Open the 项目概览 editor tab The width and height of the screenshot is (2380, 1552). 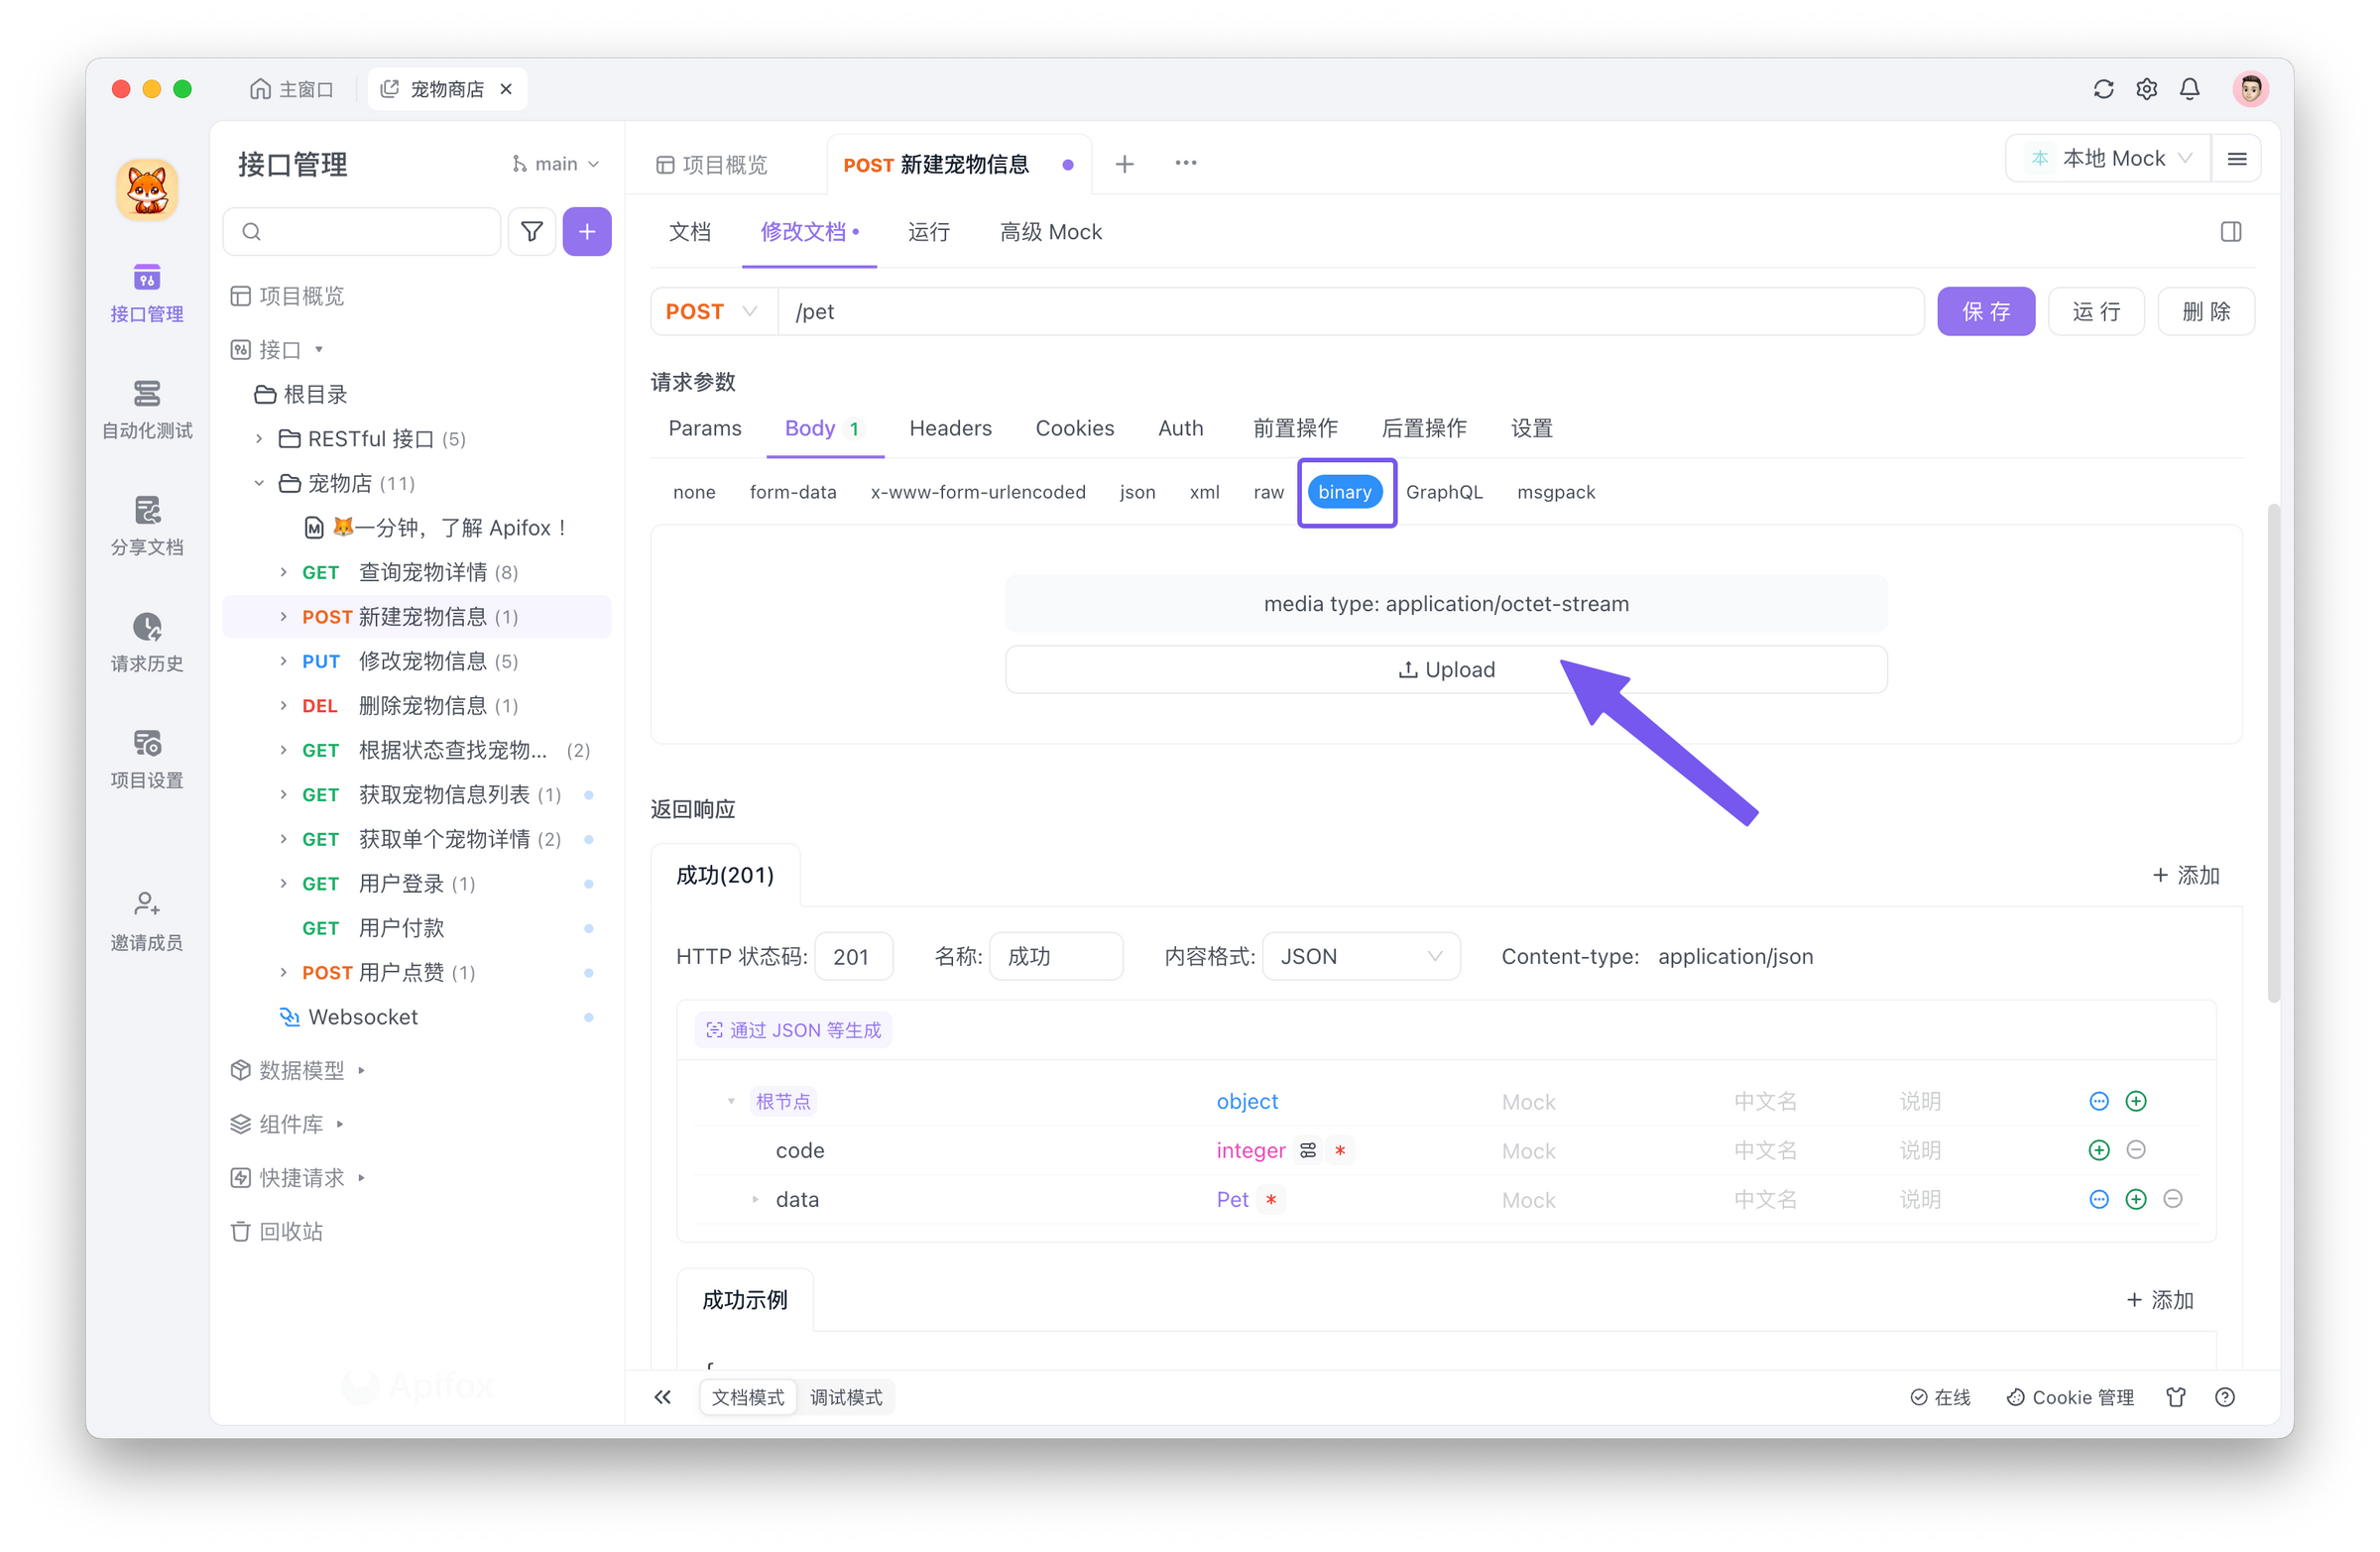point(711,164)
